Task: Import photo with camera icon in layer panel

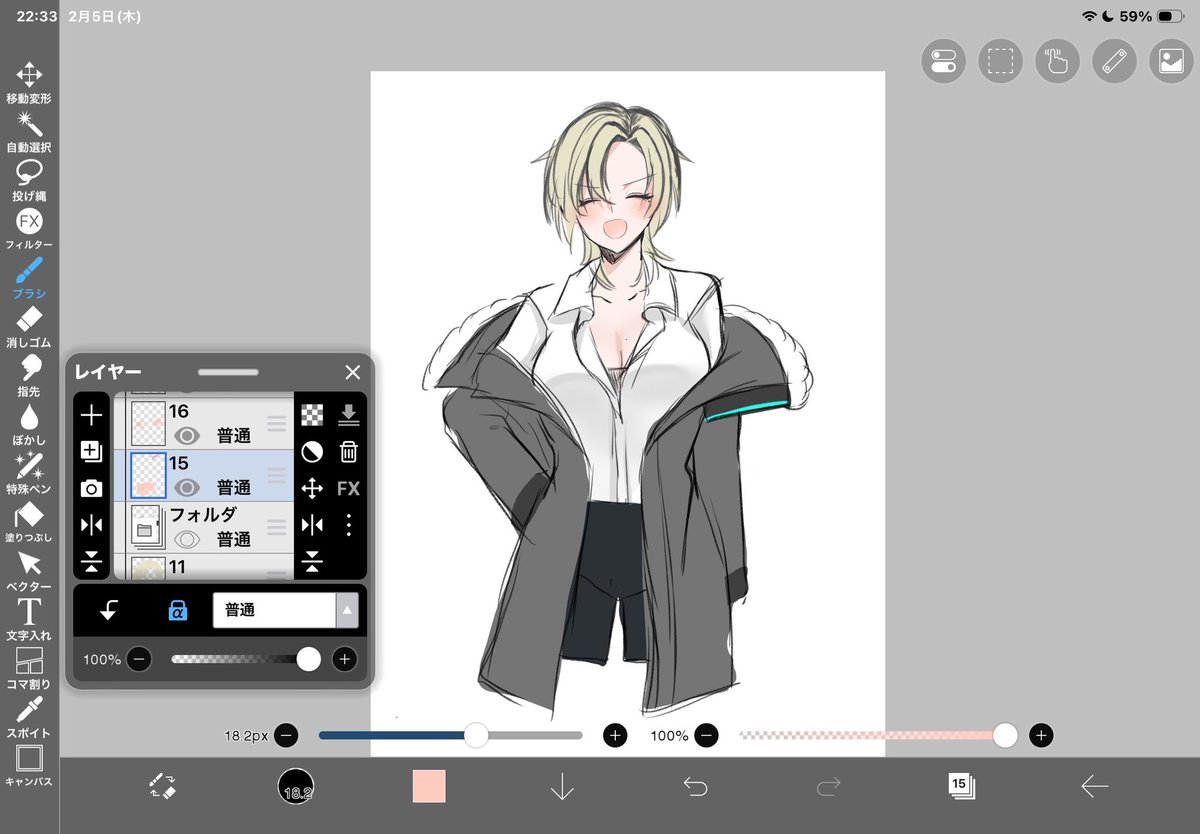Action: (x=91, y=488)
